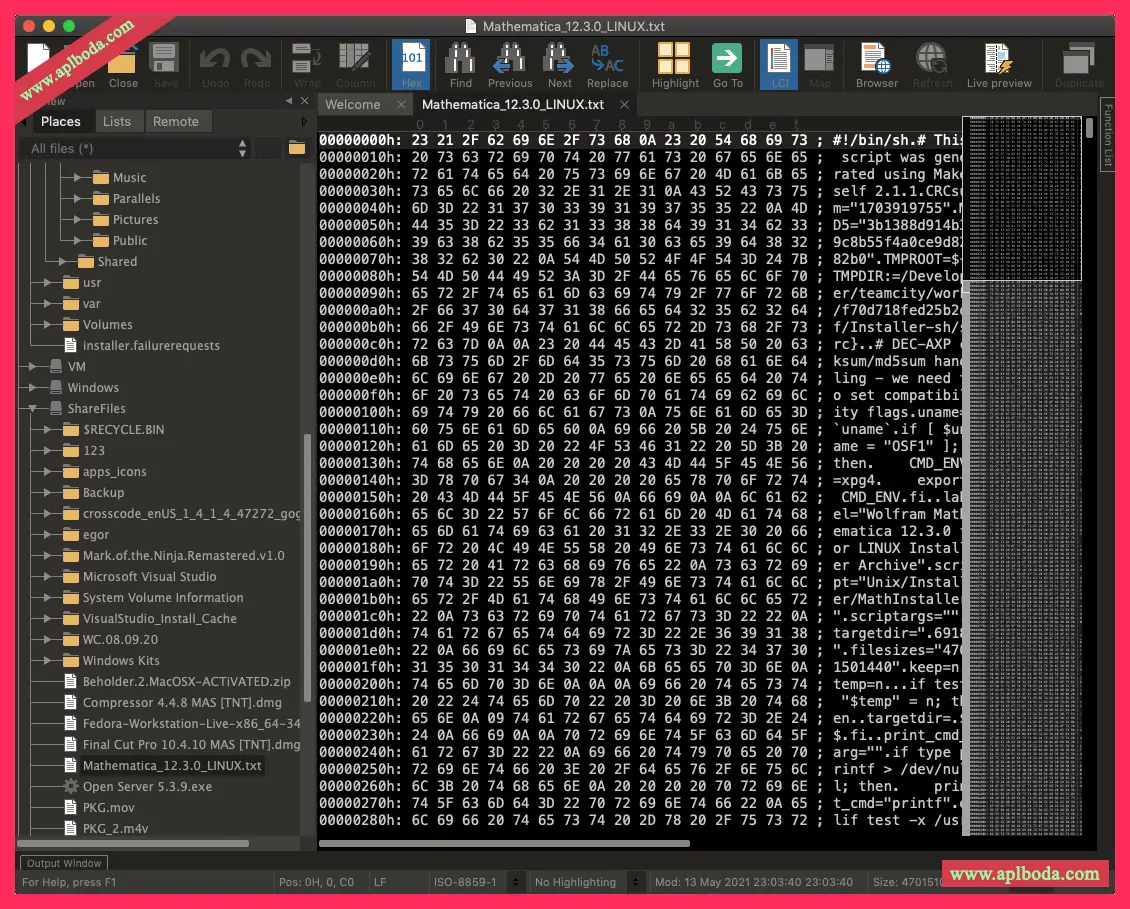The width and height of the screenshot is (1130, 909).
Task: Switch to the Welcome tab
Action: [352, 105]
